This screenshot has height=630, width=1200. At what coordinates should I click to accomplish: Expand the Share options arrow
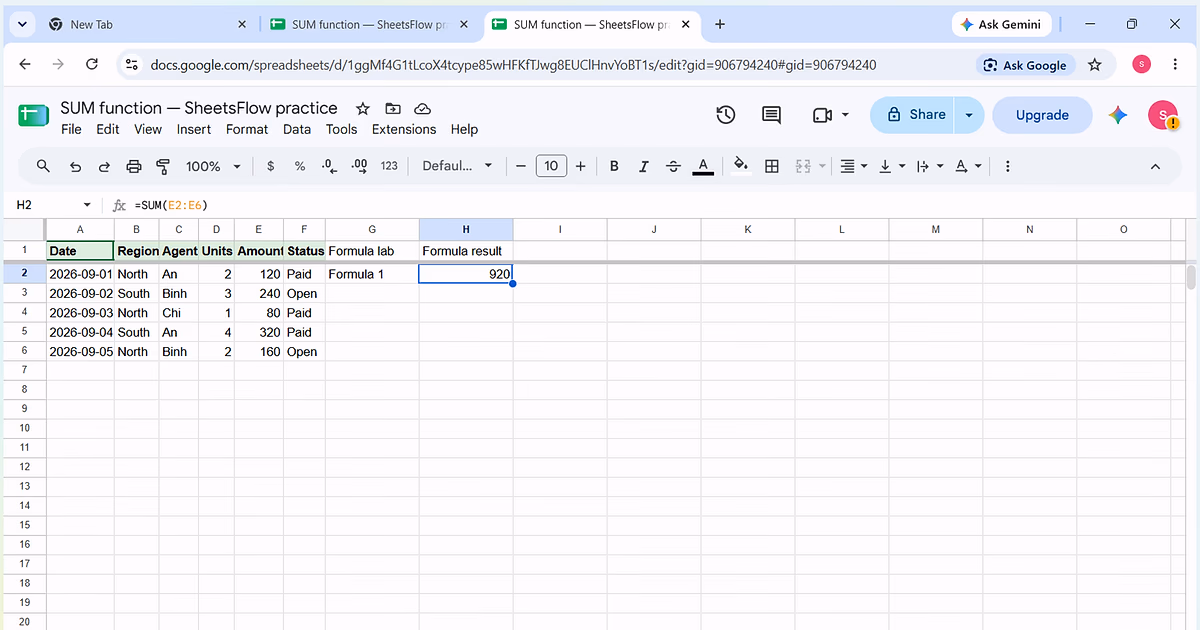[968, 115]
